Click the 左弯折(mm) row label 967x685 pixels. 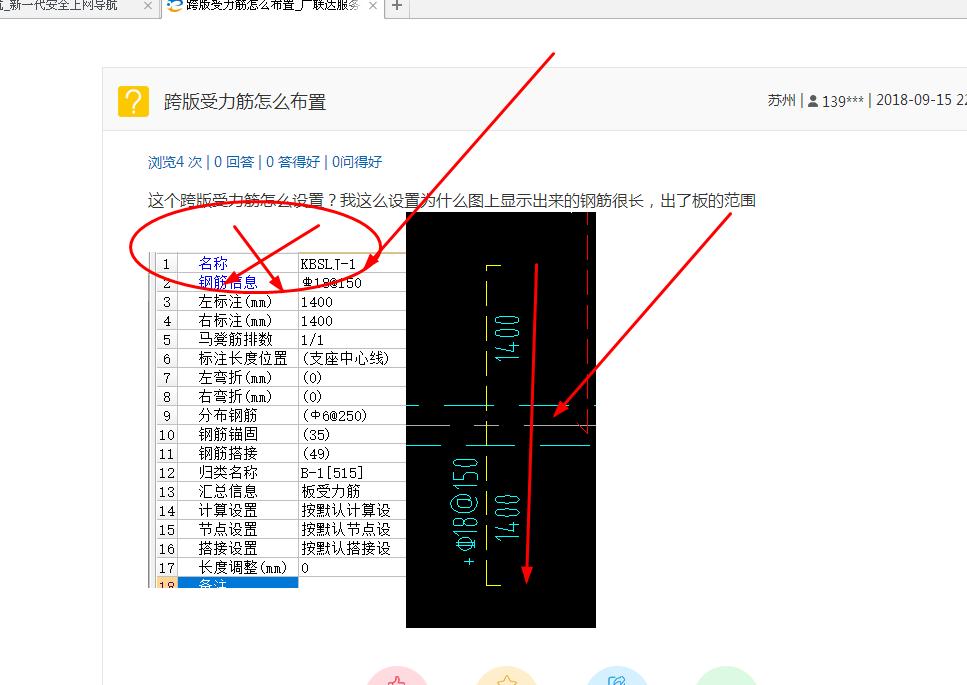pos(235,377)
